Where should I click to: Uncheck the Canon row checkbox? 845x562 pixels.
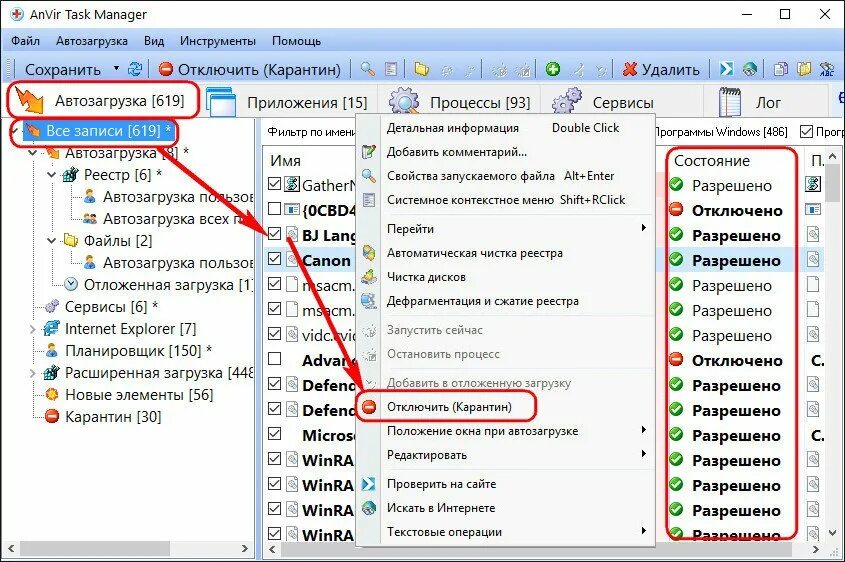[x=274, y=259]
